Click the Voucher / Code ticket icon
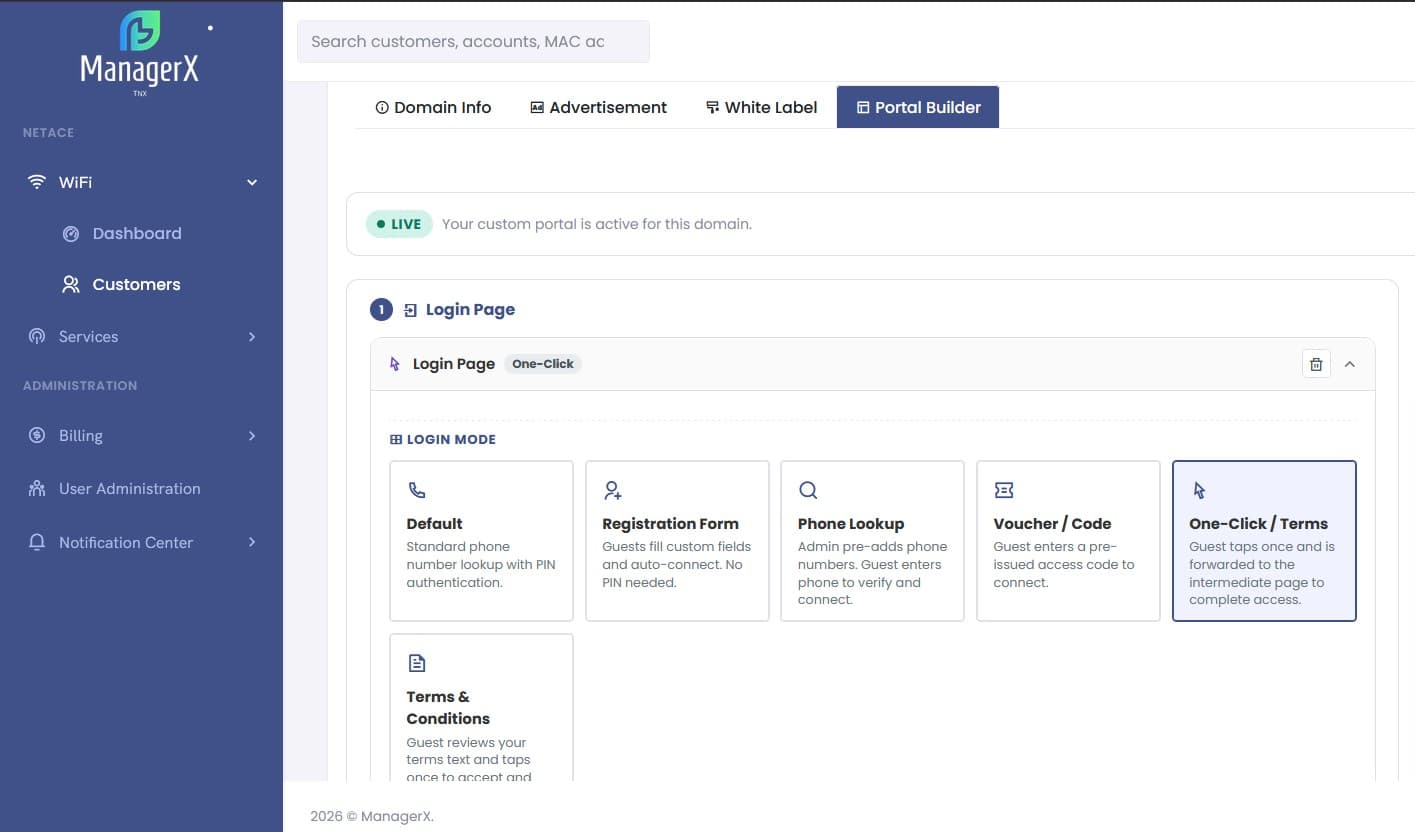This screenshot has height=832, width=1415. point(1004,490)
